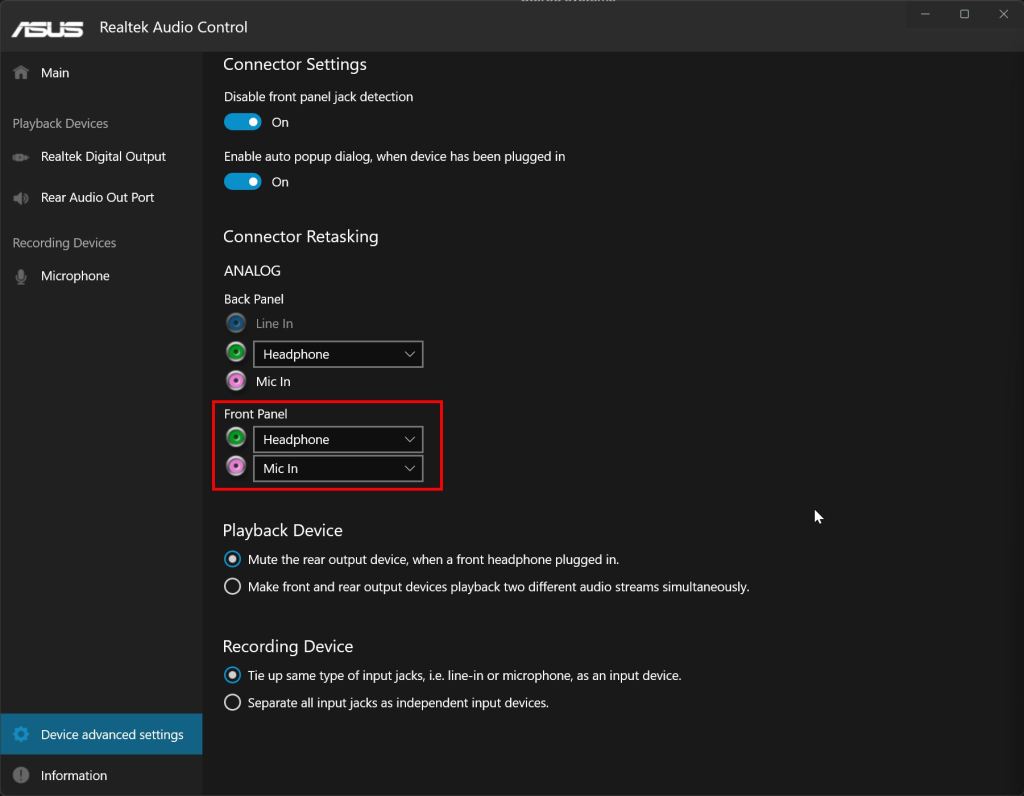The height and width of the screenshot is (796, 1024).
Task: Minimize the Realtek Audio Control window
Action: click(925, 14)
